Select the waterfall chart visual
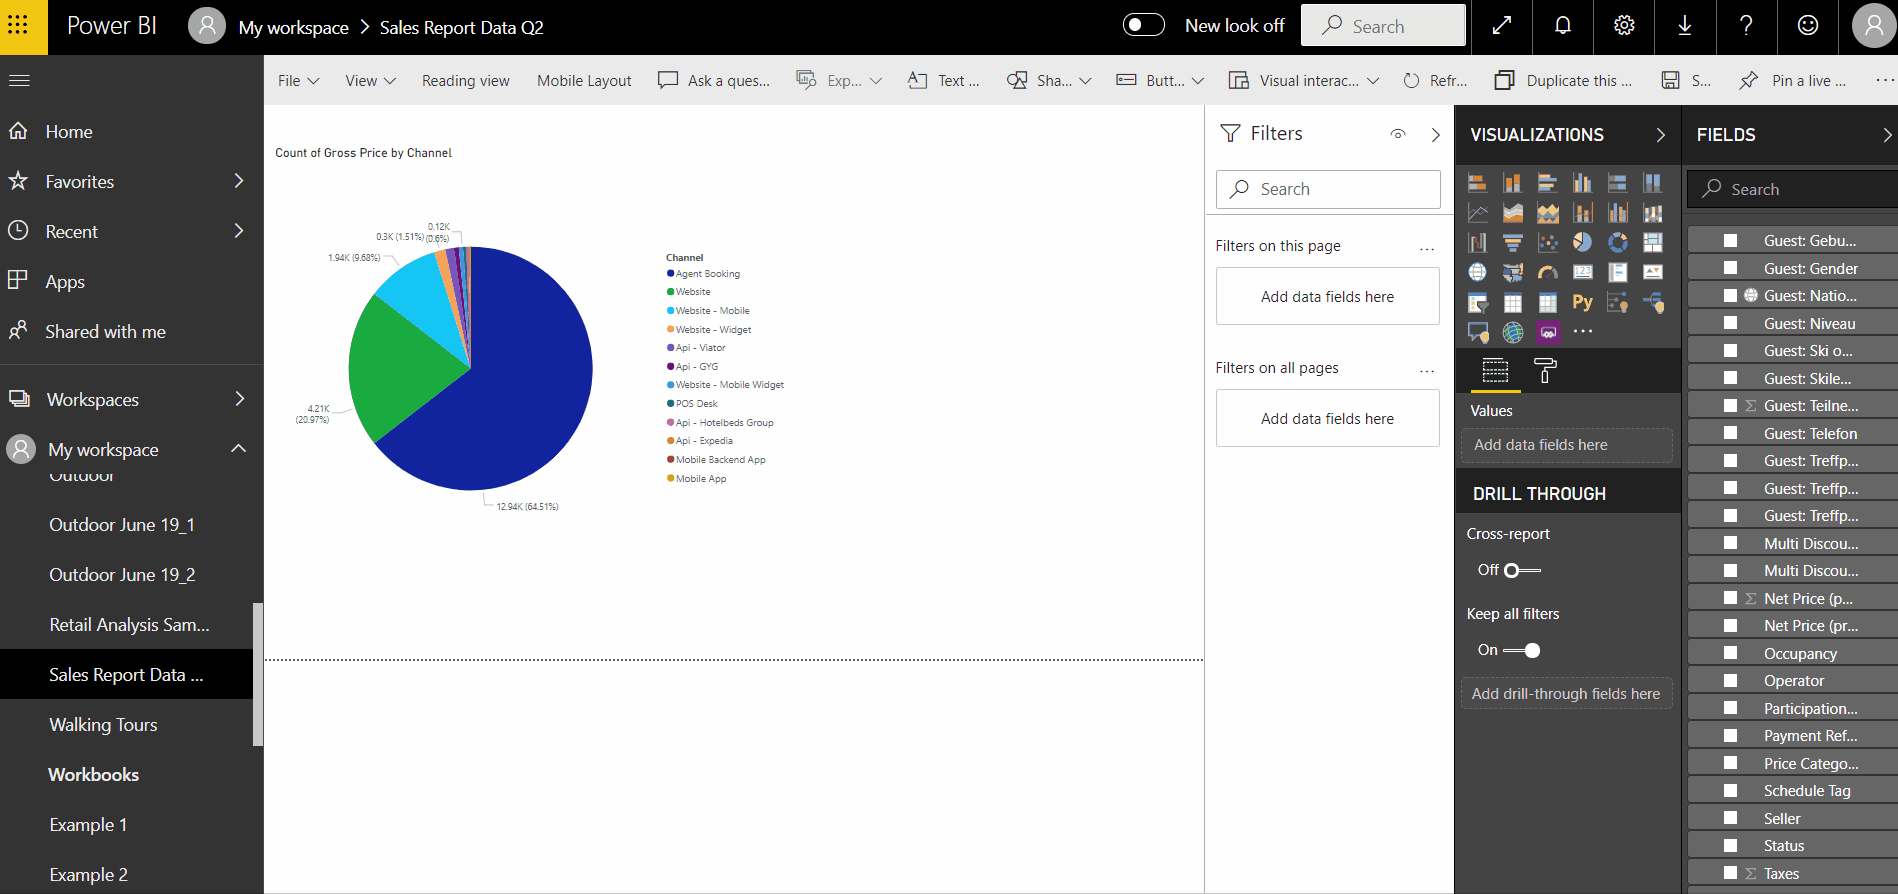 tap(1477, 242)
